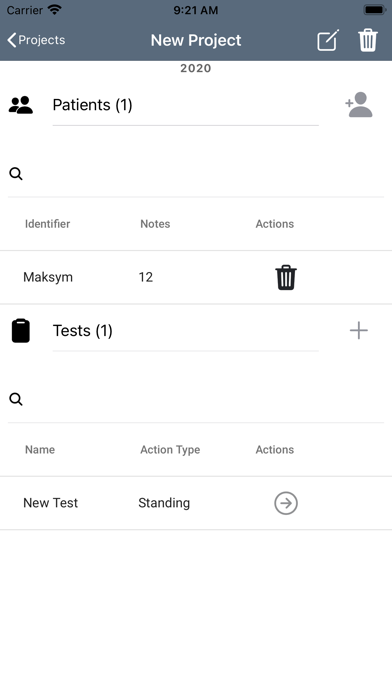Sort tests by Name column header
The image size is (392, 696).
(x=40, y=450)
